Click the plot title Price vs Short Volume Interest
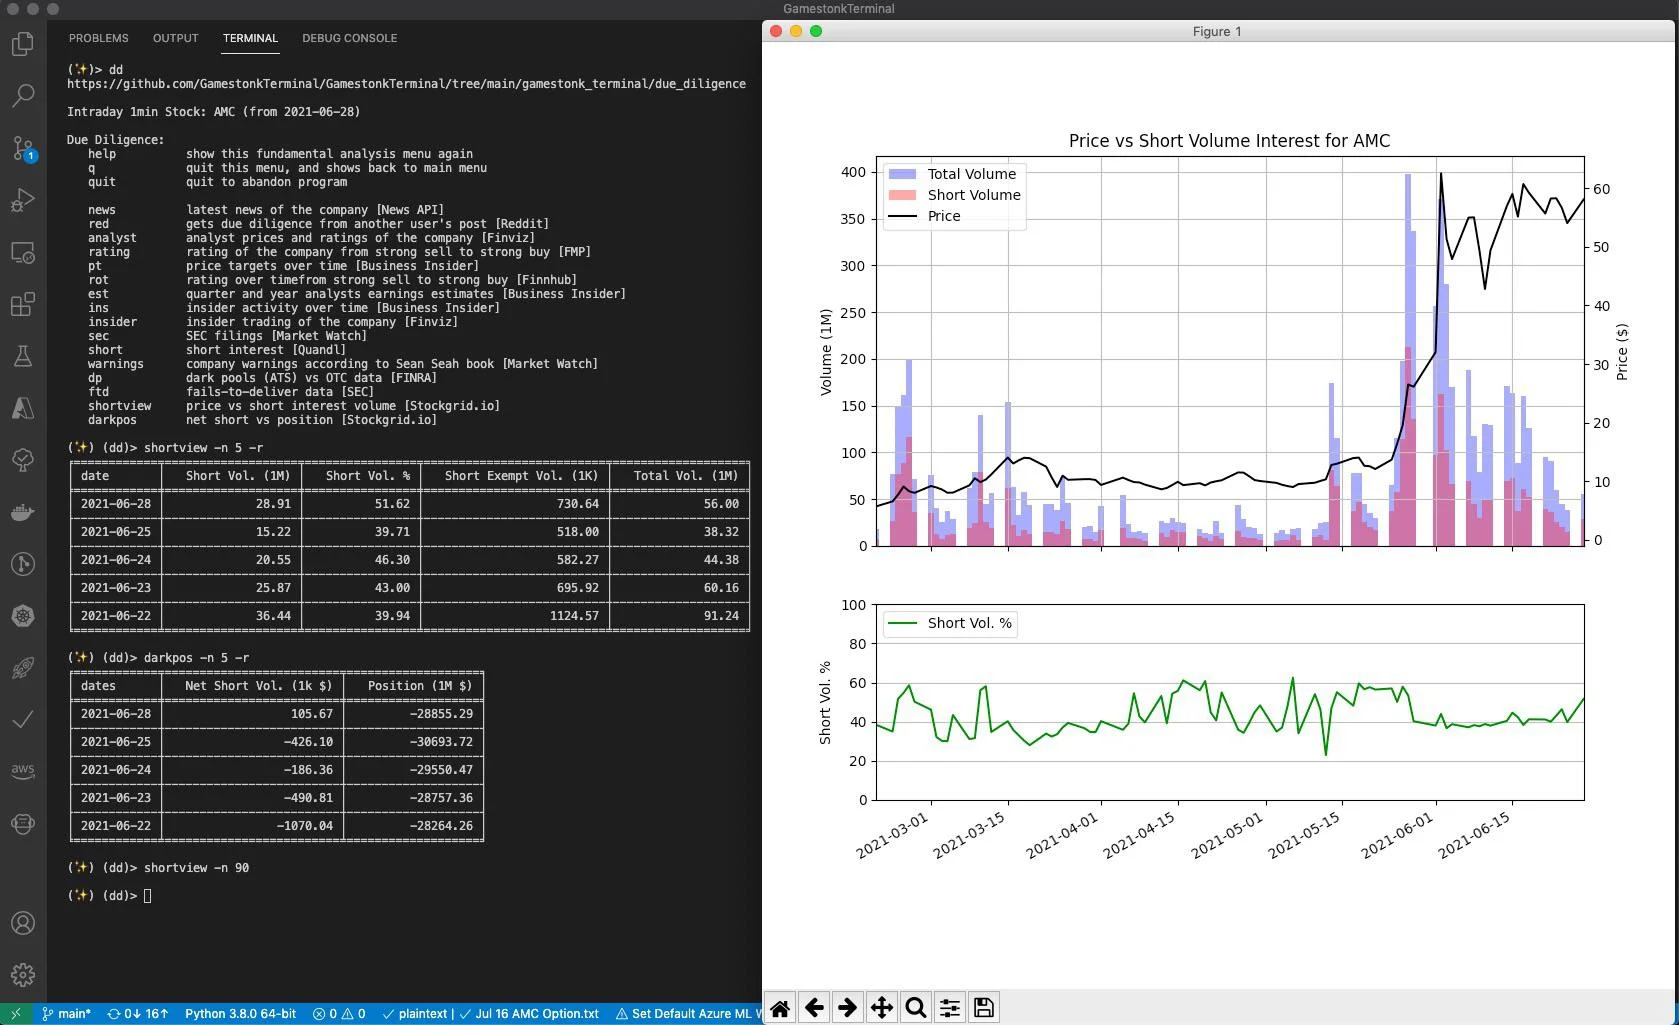This screenshot has height=1025, width=1679. point(1229,141)
